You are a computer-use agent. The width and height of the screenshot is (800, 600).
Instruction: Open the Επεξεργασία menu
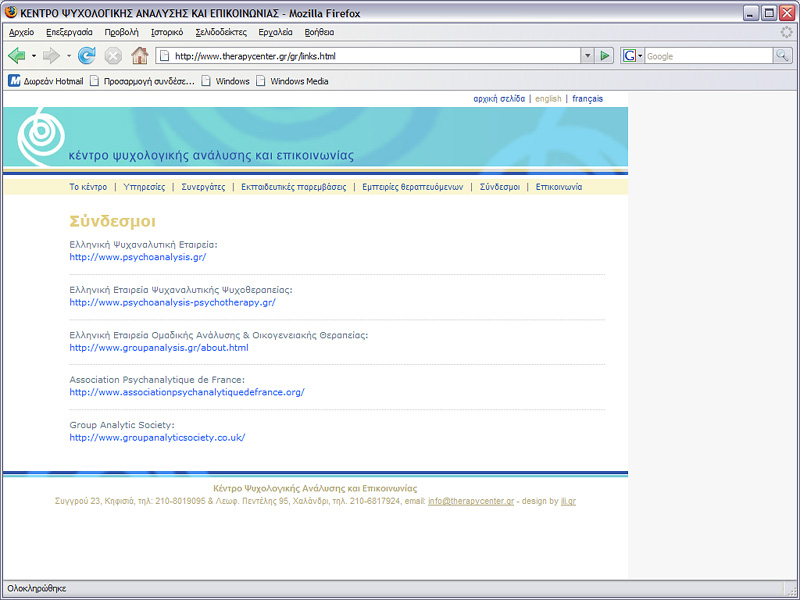(x=69, y=32)
